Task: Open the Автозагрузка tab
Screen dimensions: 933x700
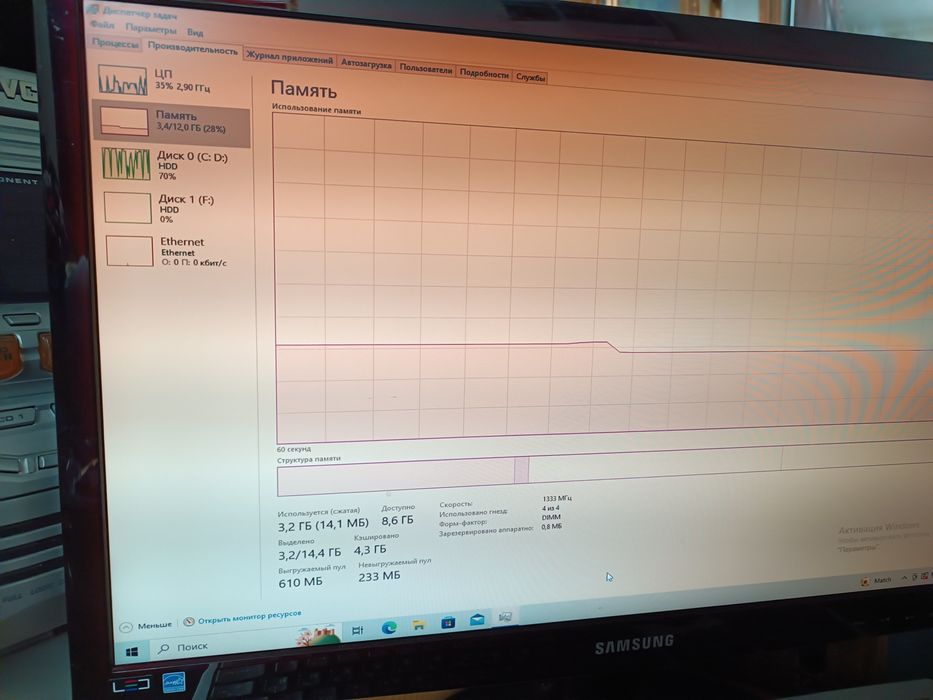Action: (x=366, y=64)
